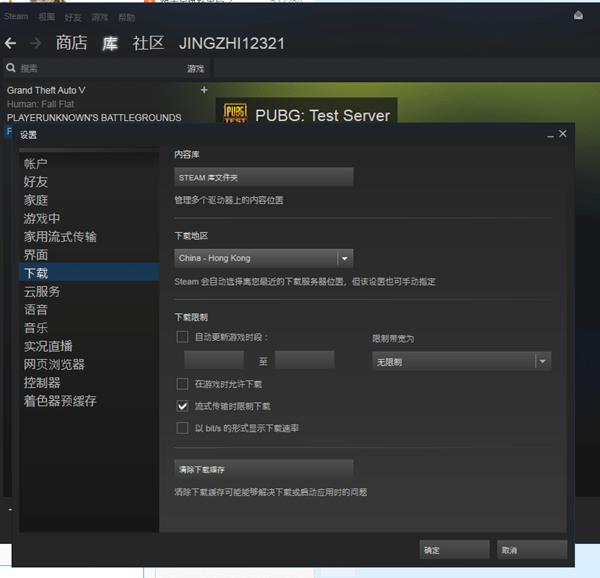
Task: Open the notification icon at top right
Action: tap(578, 16)
